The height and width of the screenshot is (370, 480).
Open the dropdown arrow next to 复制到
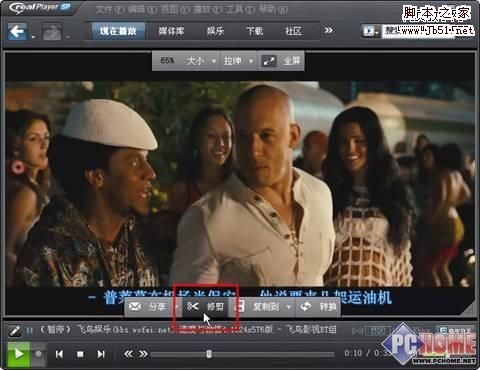tap(288, 307)
